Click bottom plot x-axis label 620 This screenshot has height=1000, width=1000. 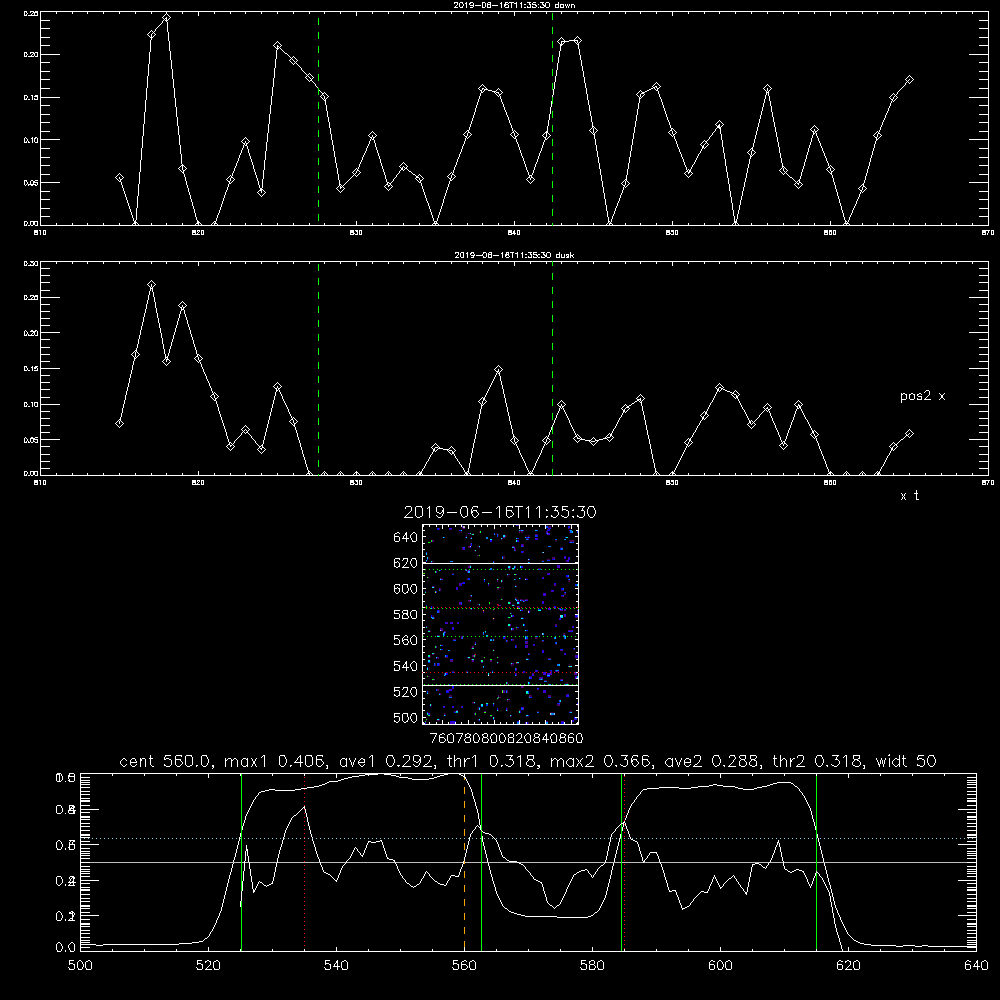(x=848, y=966)
